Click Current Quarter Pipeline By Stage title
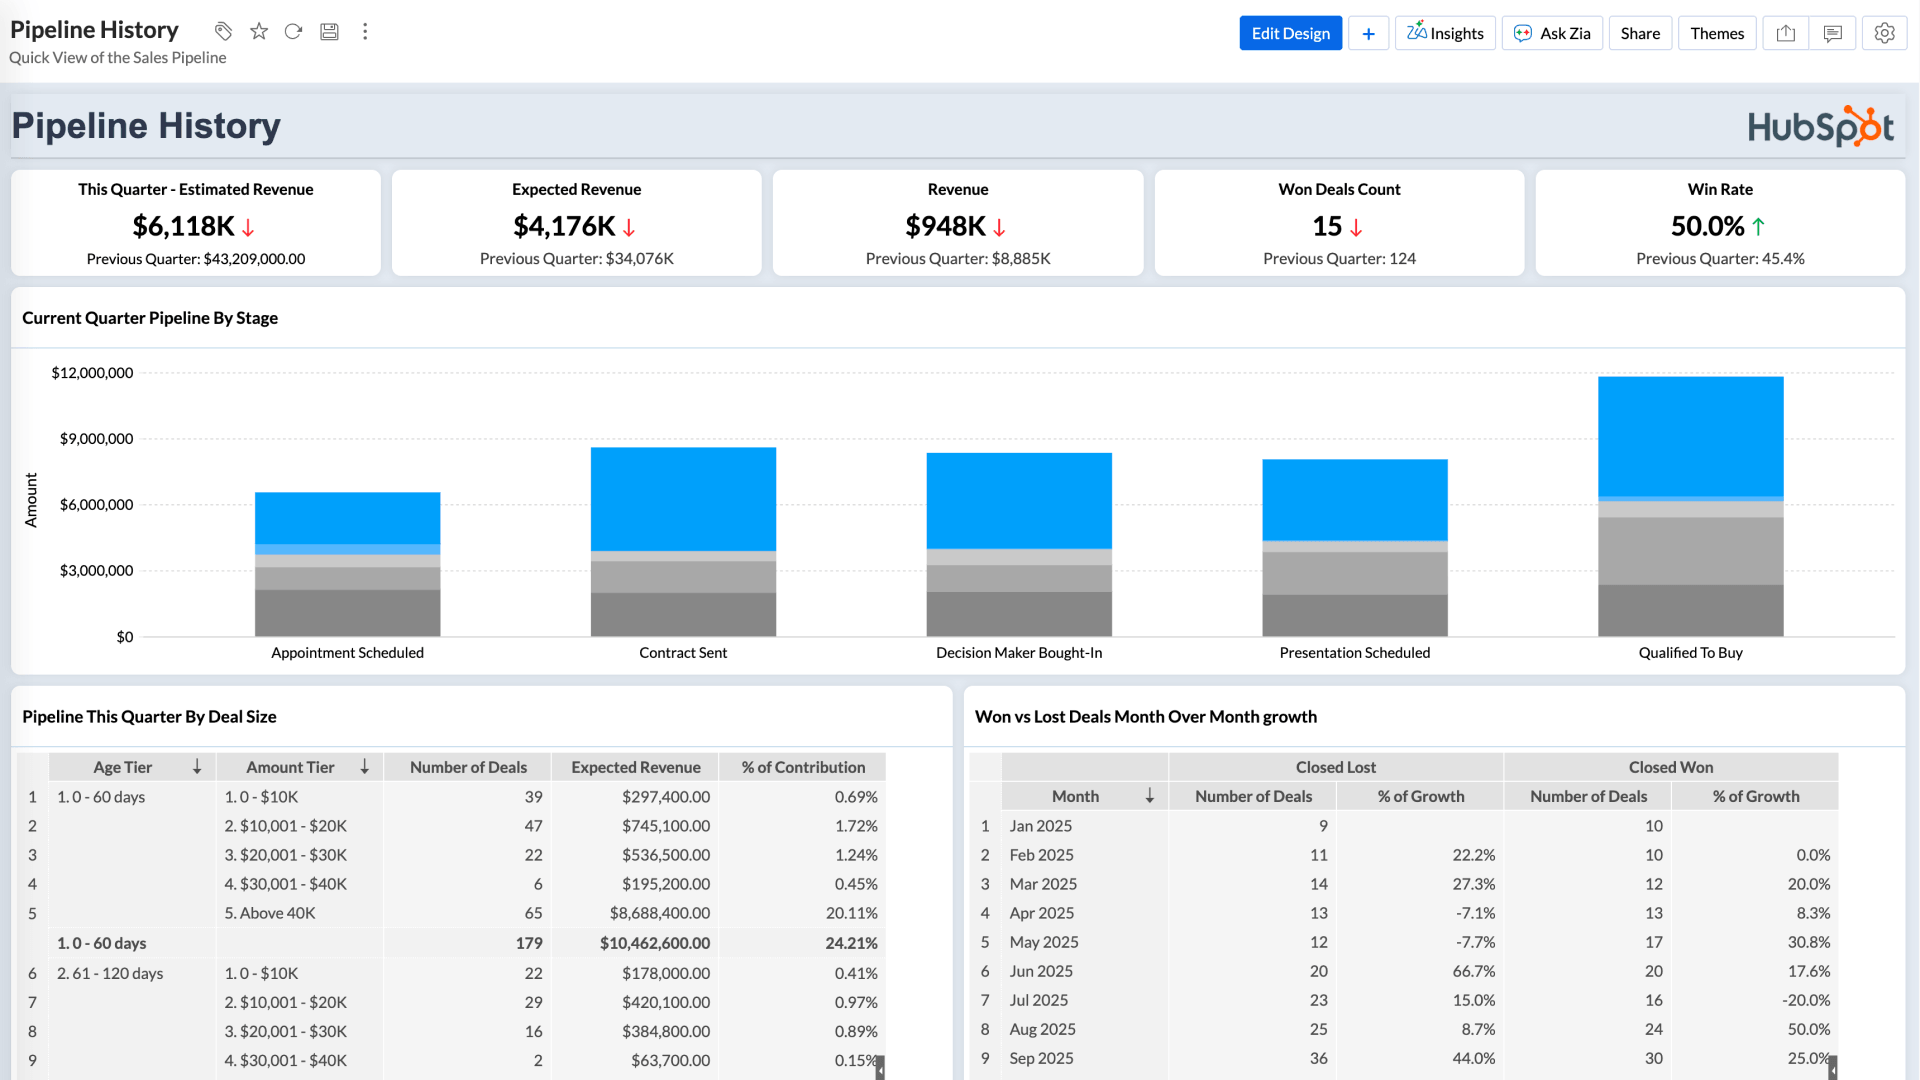 point(150,318)
